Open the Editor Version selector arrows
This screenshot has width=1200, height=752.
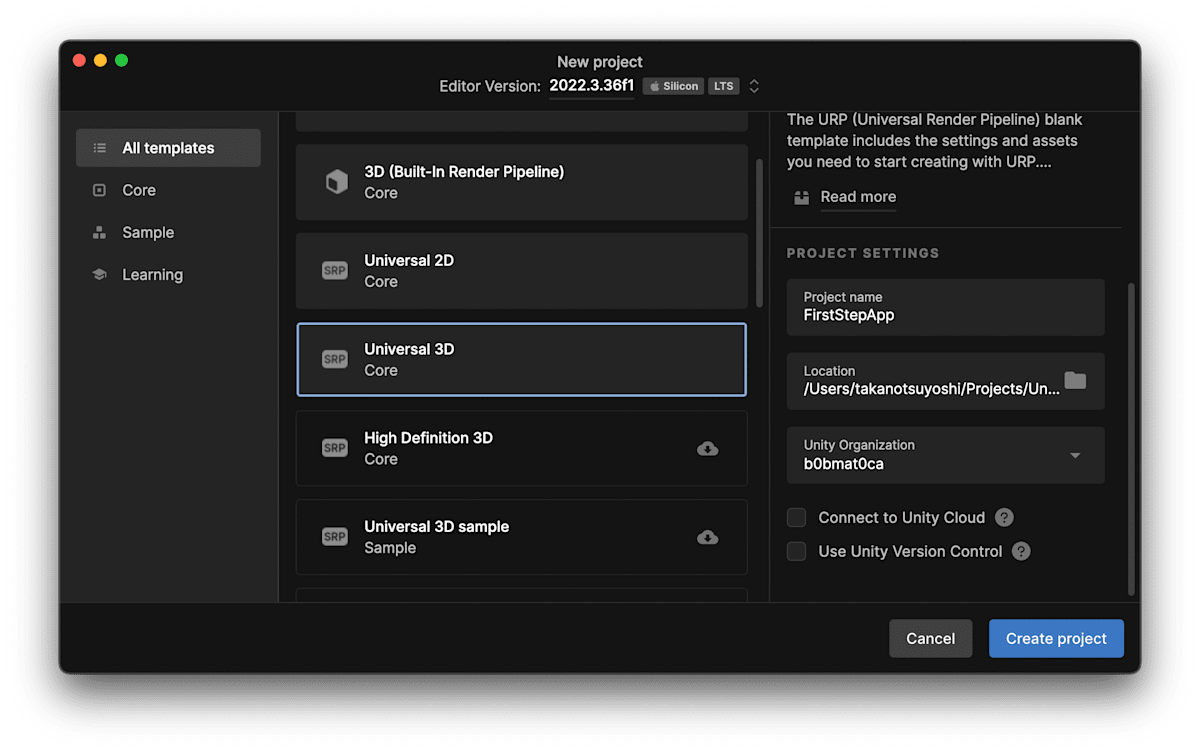tap(754, 86)
